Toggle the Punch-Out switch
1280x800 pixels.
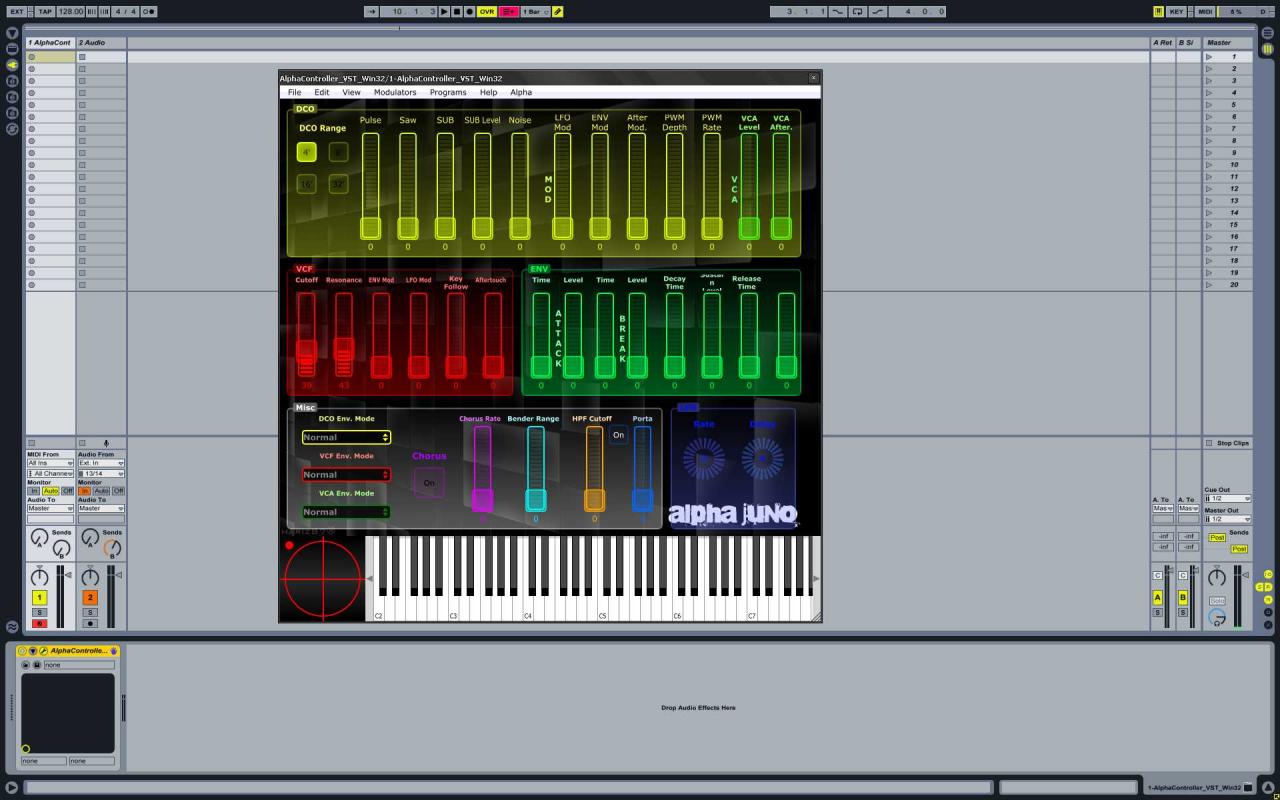tap(878, 11)
